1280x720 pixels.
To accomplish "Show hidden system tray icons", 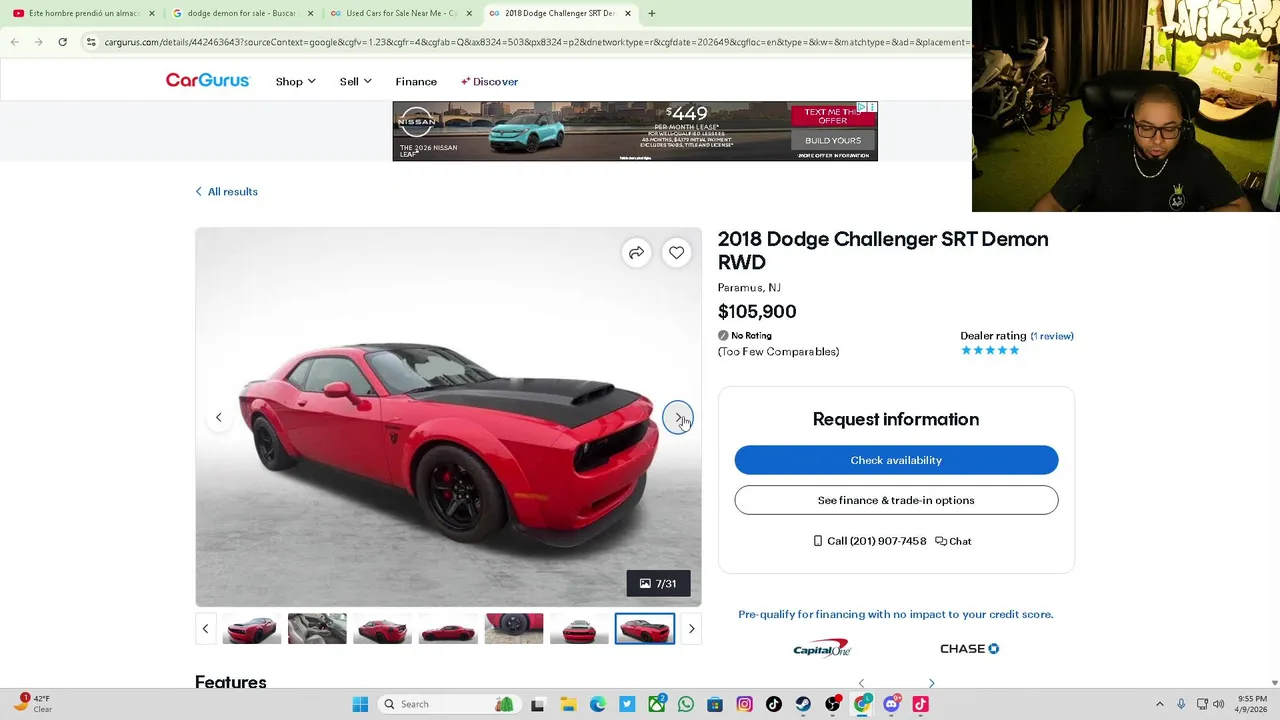I will tap(1159, 704).
